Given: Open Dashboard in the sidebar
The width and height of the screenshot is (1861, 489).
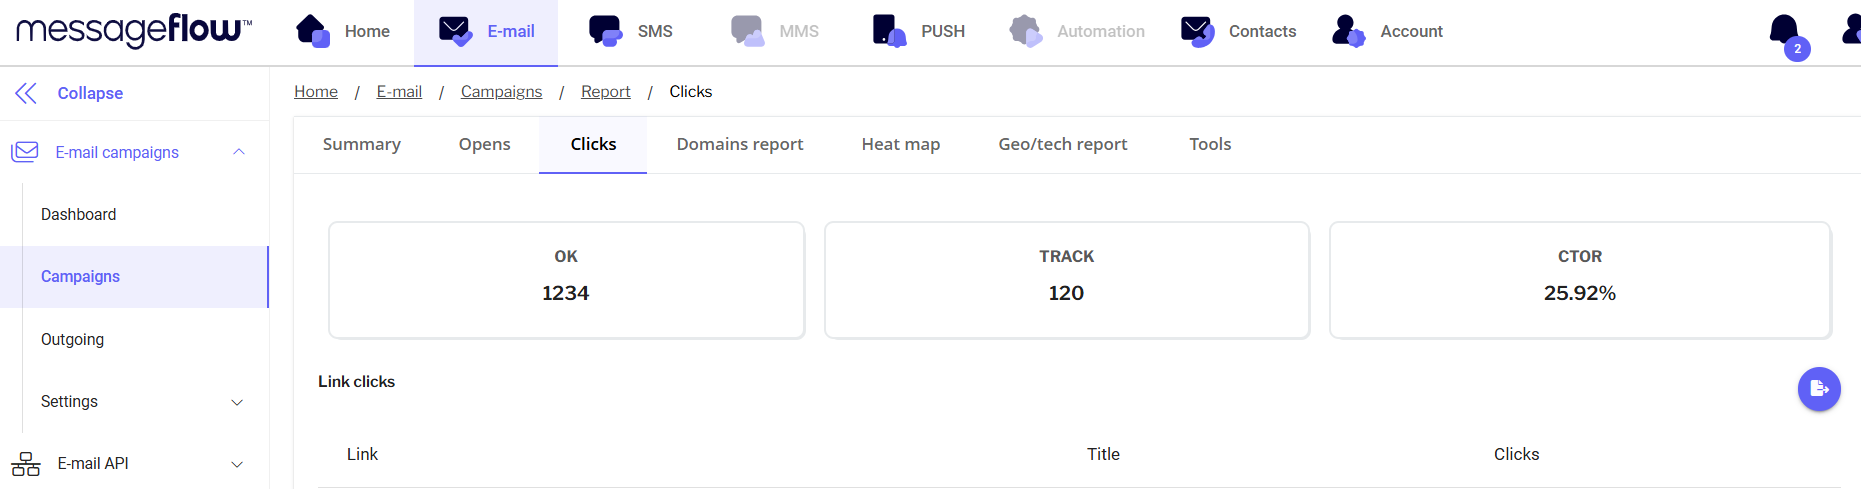Looking at the screenshot, I should (78, 215).
